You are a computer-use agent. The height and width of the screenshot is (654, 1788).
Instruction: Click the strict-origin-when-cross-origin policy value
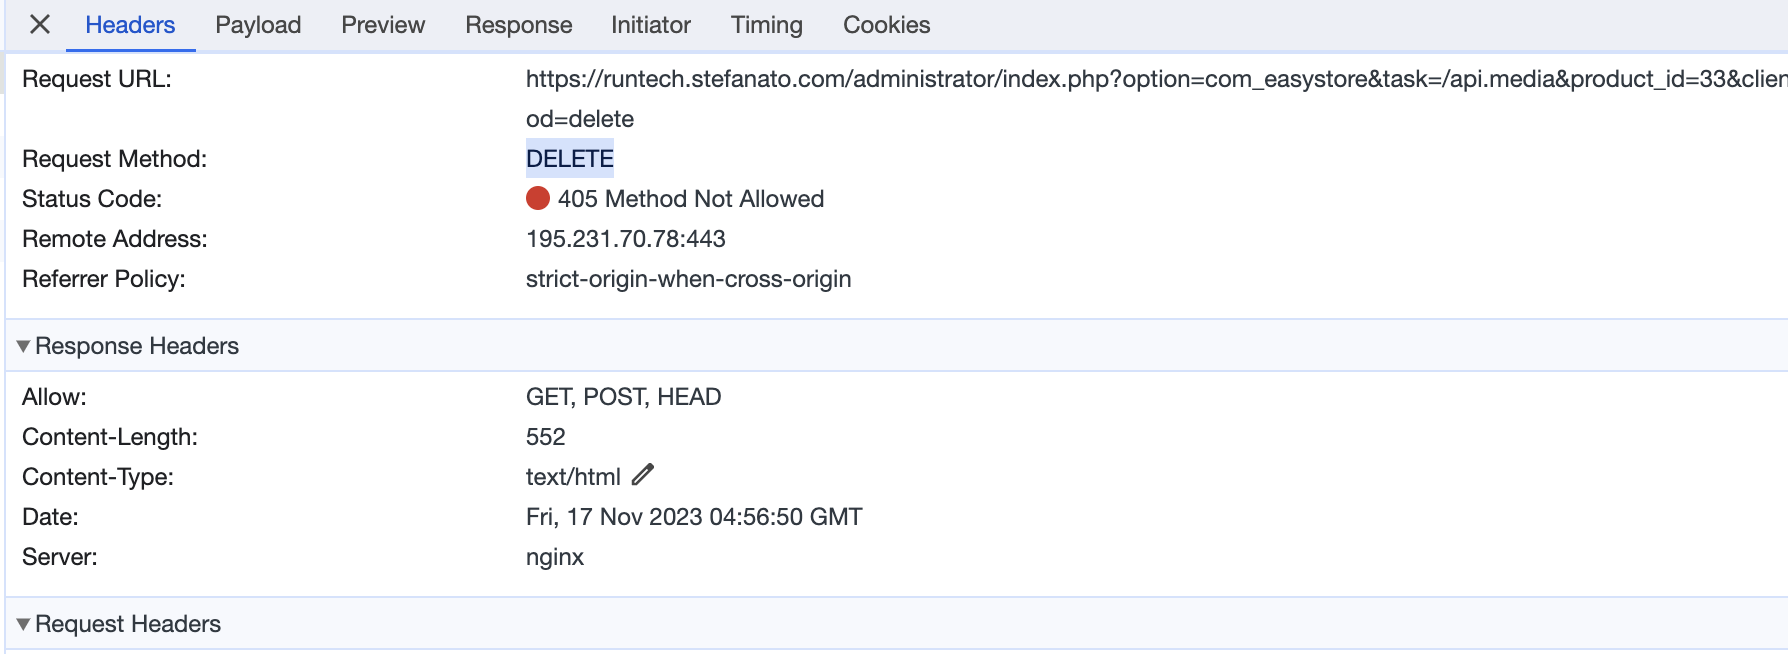[x=689, y=279]
